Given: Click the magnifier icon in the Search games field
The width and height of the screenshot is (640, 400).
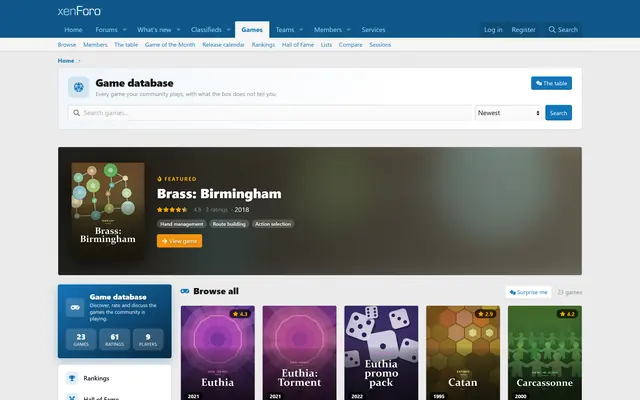Looking at the screenshot, I should click(76, 113).
